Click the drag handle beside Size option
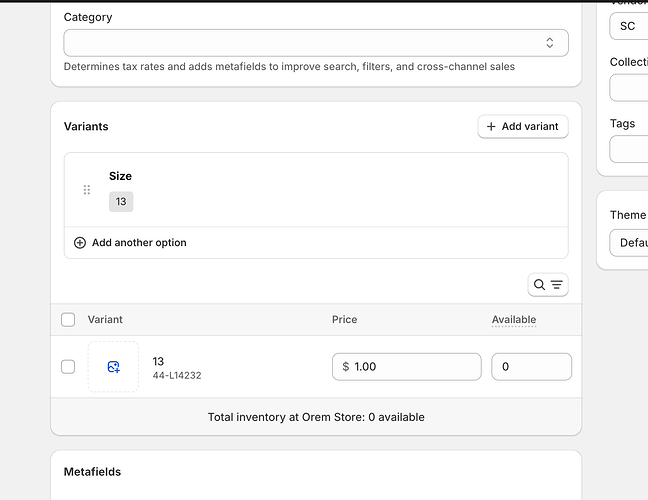The image size is (648, 500). (x=87, y=190)
